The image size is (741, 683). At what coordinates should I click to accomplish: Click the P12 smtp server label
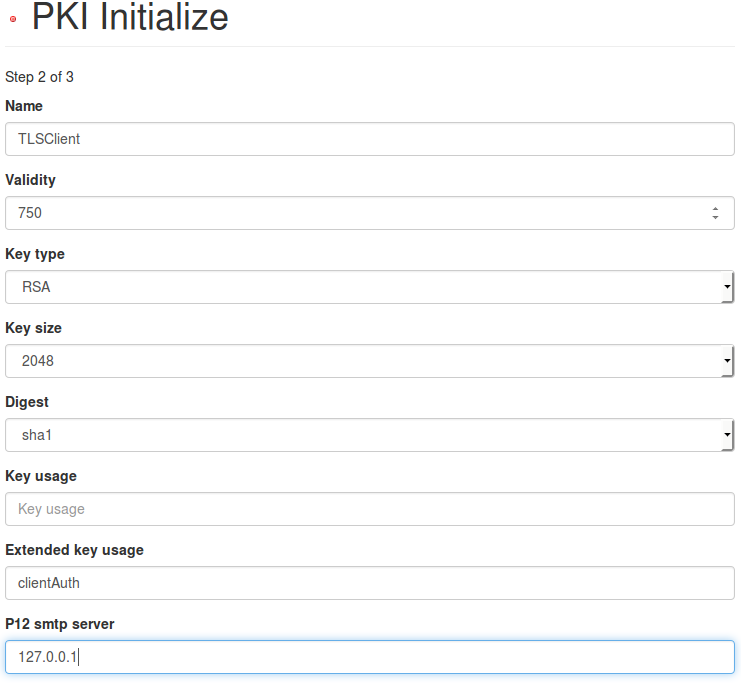(x=60, y=624)
